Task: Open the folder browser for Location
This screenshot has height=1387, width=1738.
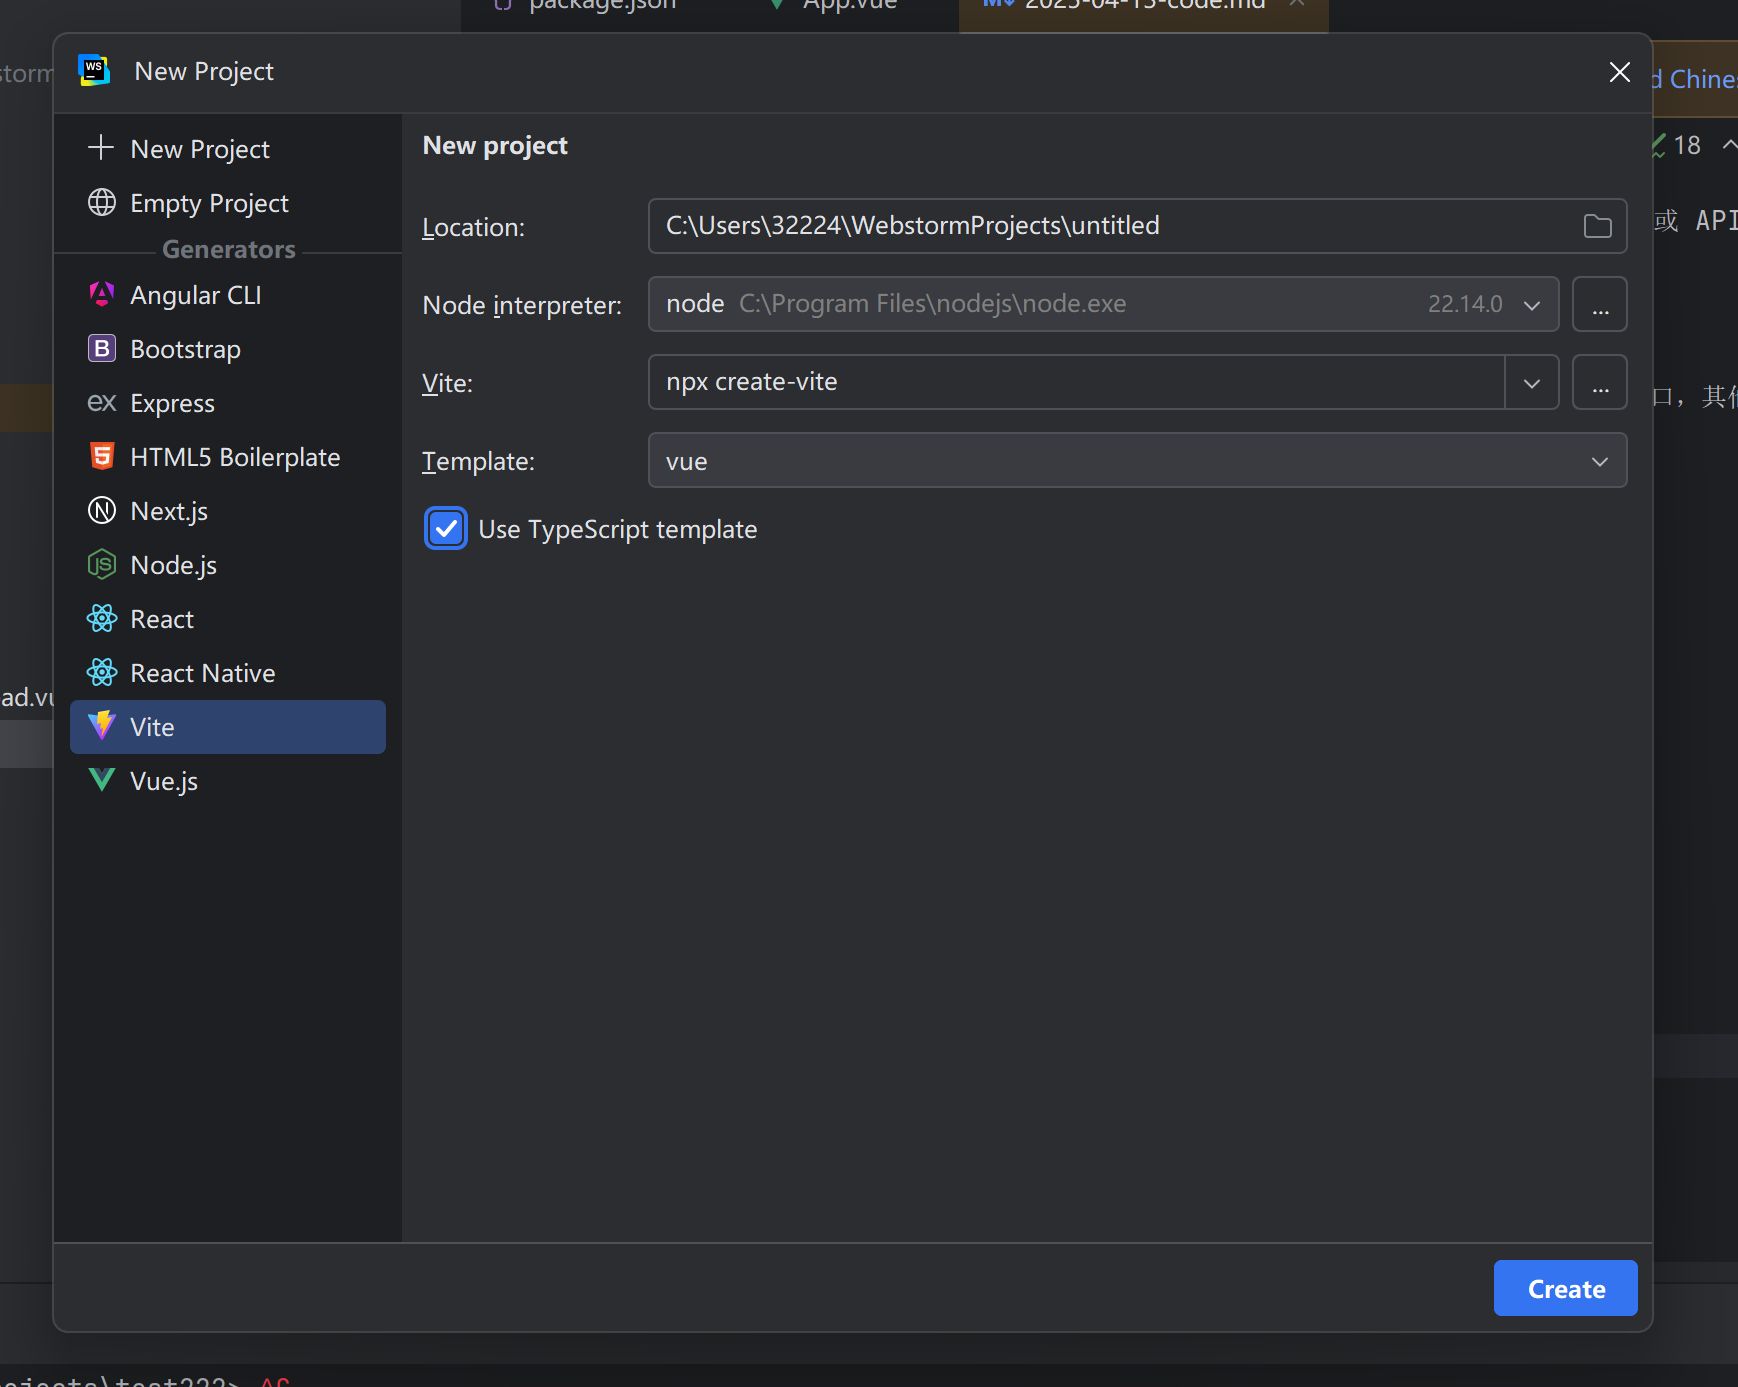Action: (1597, 227)
